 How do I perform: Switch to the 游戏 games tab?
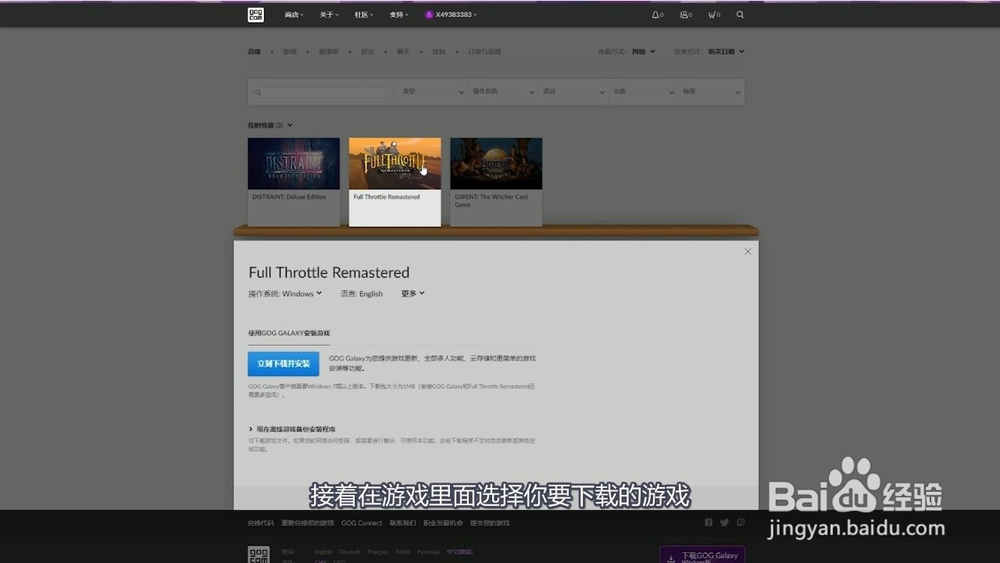(254, 52)
